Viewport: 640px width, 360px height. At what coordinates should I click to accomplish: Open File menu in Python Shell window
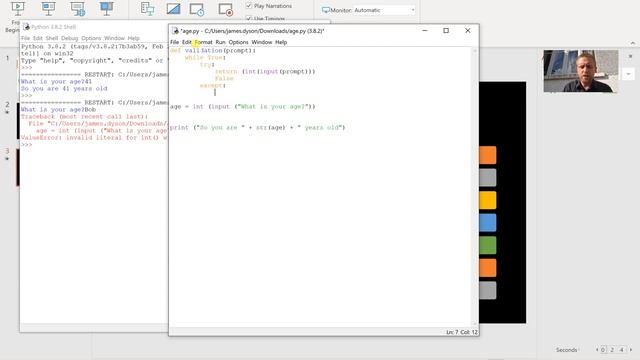click(25, 38)
